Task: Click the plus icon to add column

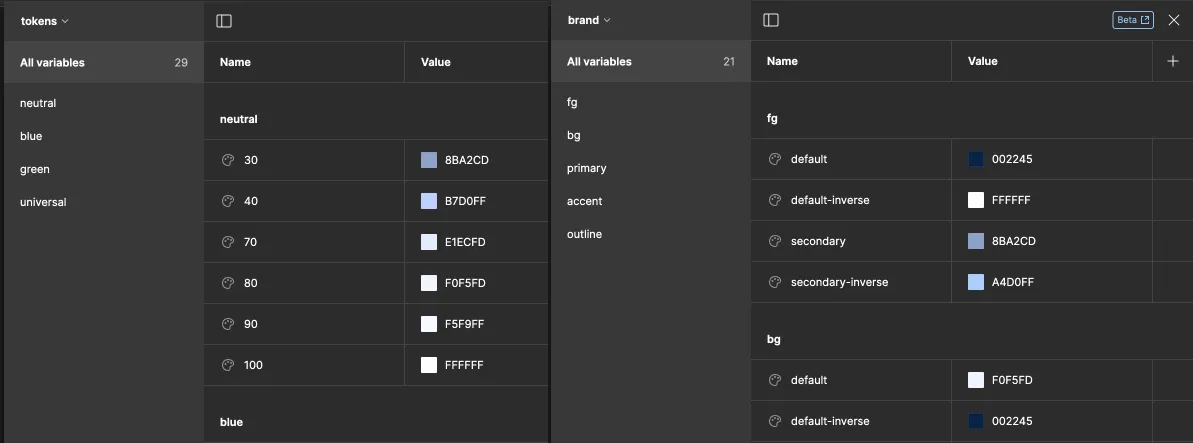Action: (1173, 61)
